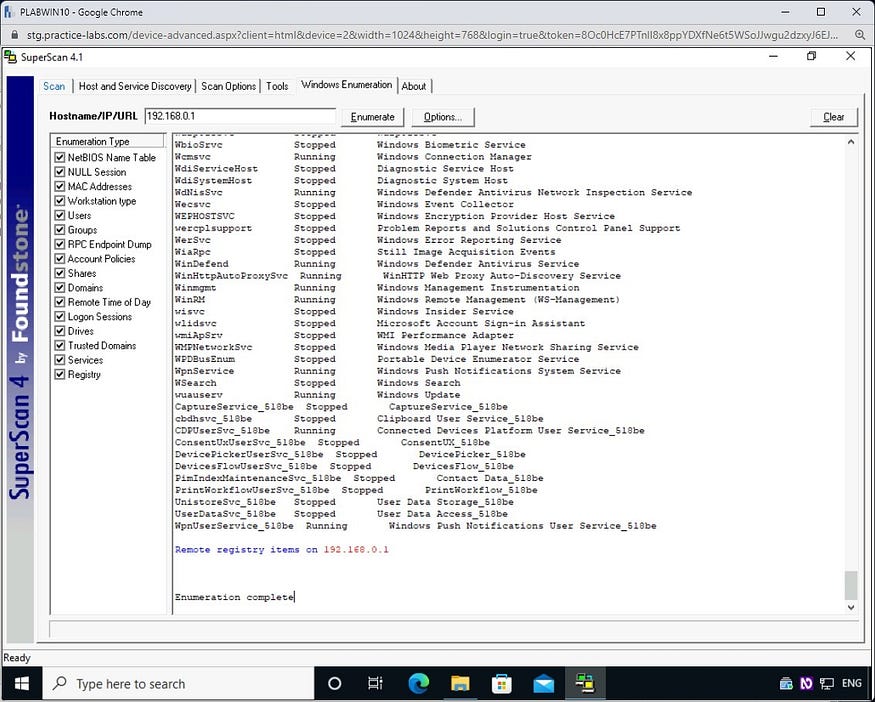Click scrollbar down arrow in results
The height and width of the screenshot is (702, 875).
(850, 607)
